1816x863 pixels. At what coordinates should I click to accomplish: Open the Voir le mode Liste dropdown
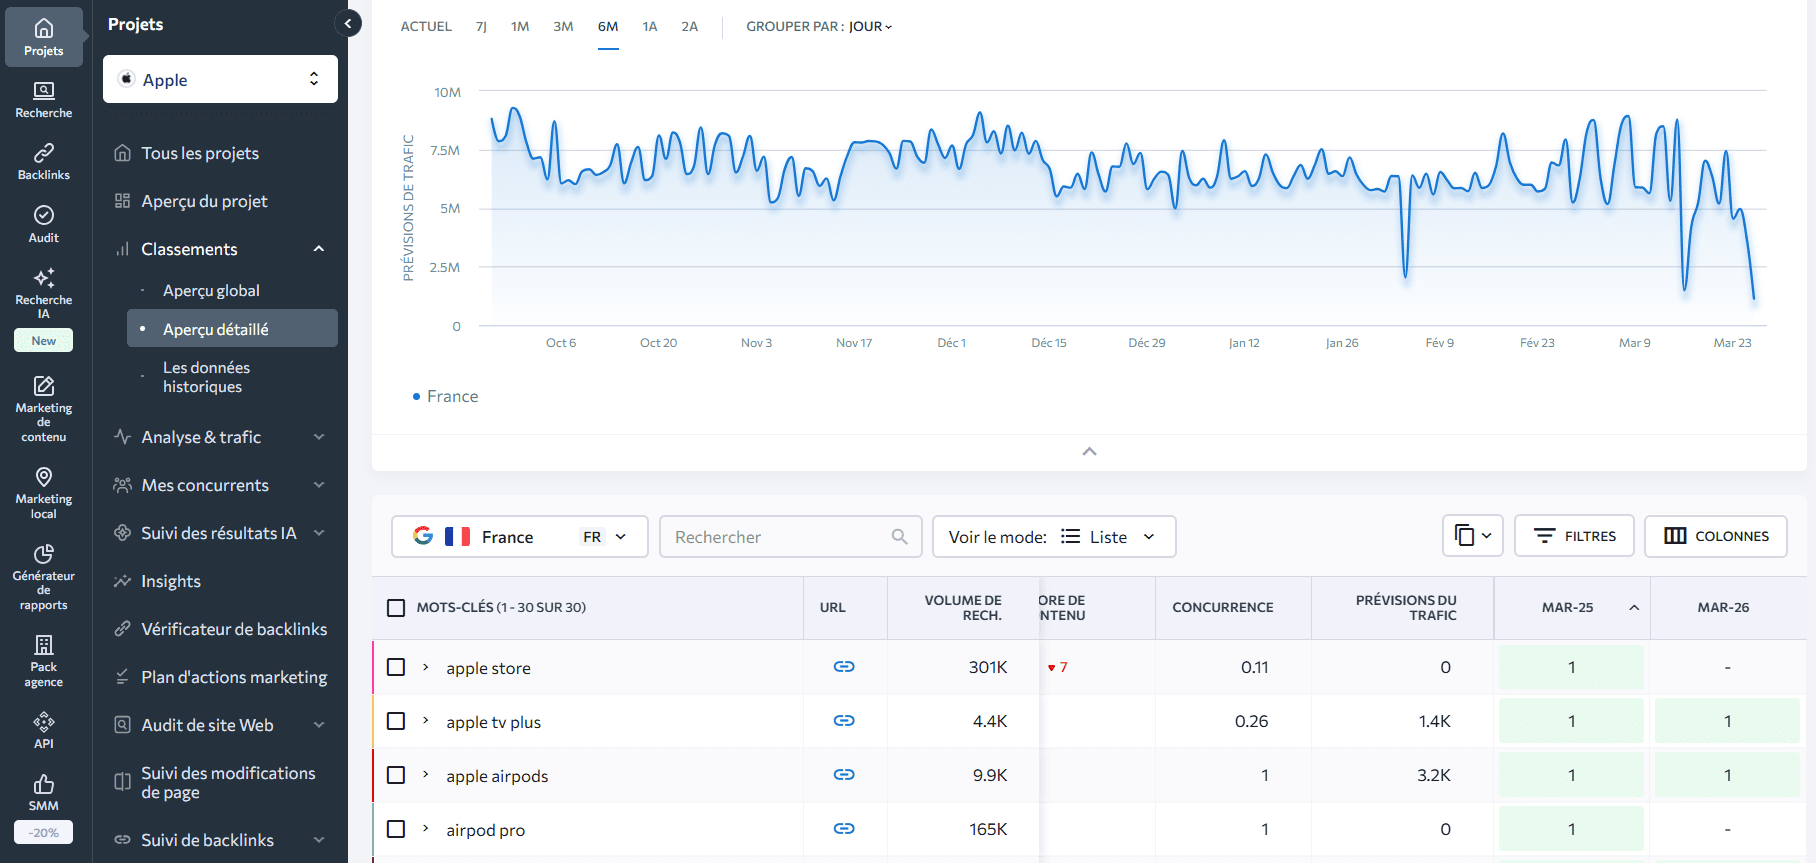coord(1054,537)
